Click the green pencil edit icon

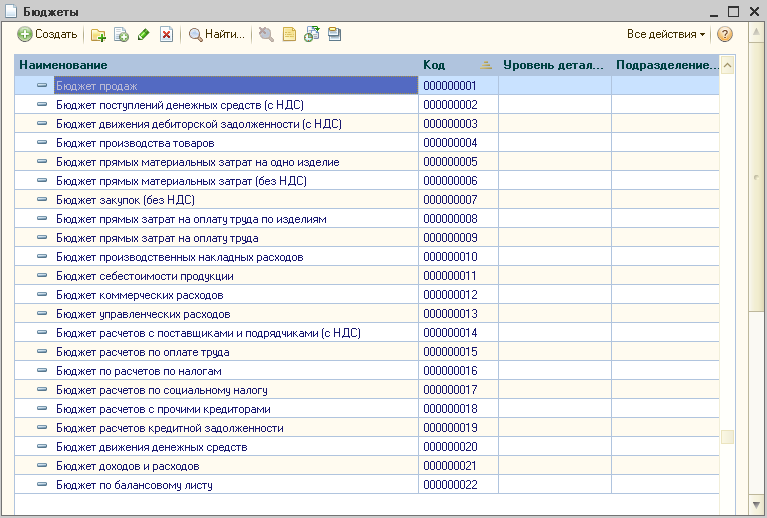(144, 34)
